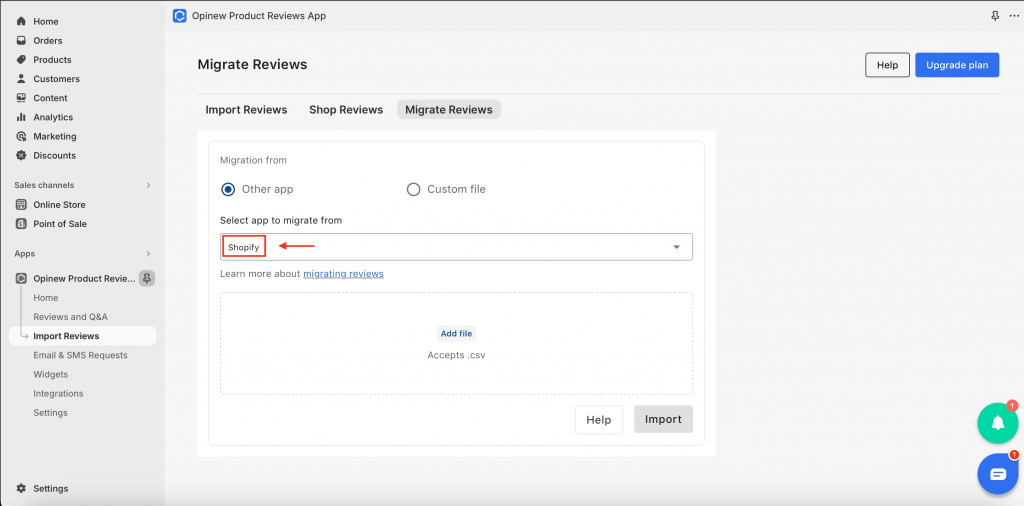Click the Customers sidebar label
The height and width of the screenshot is (506, 1024).
56,79
